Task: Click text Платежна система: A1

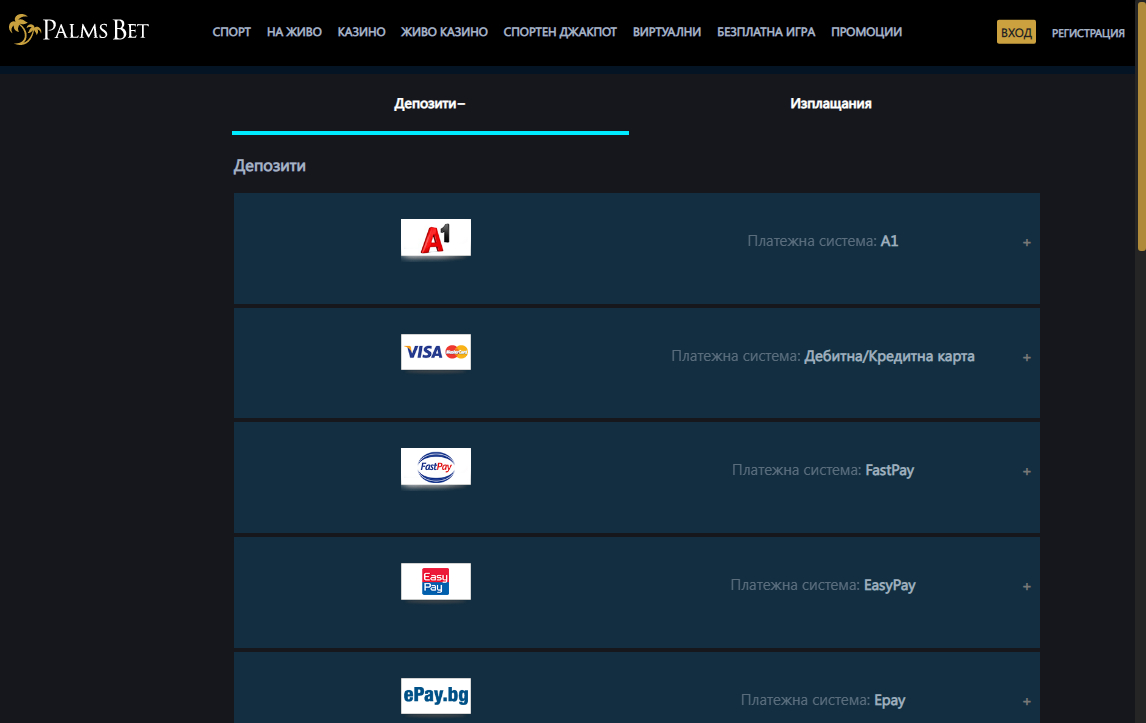Action: [822, 241]
